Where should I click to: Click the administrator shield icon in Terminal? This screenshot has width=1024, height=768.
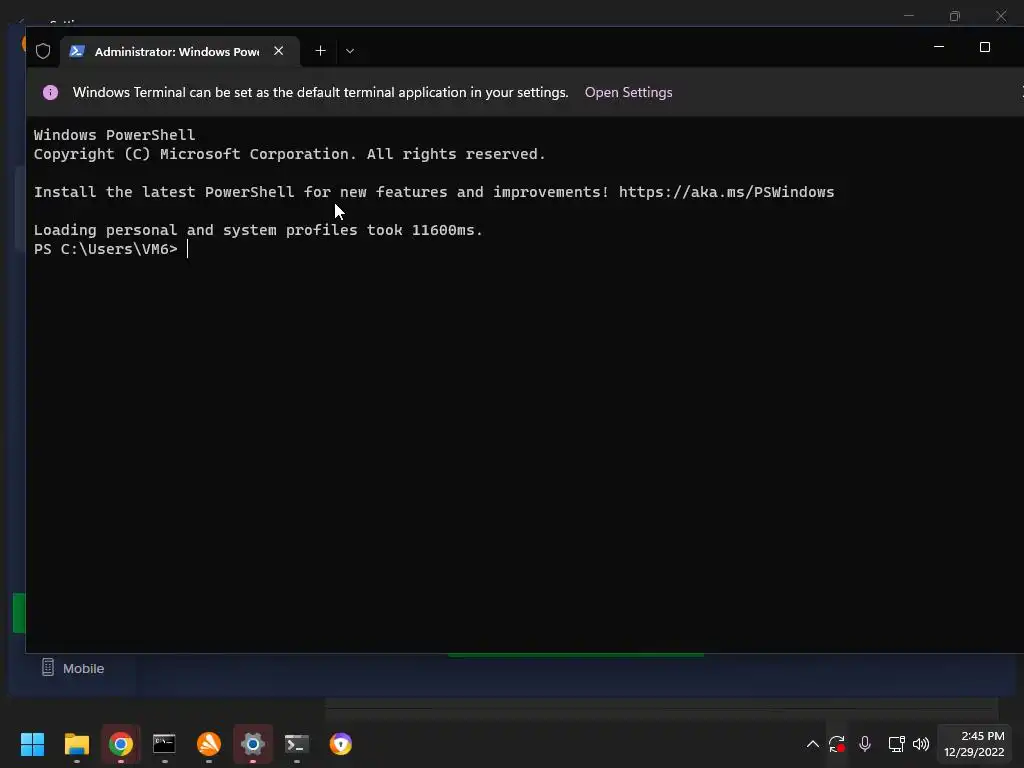point(43,51)
